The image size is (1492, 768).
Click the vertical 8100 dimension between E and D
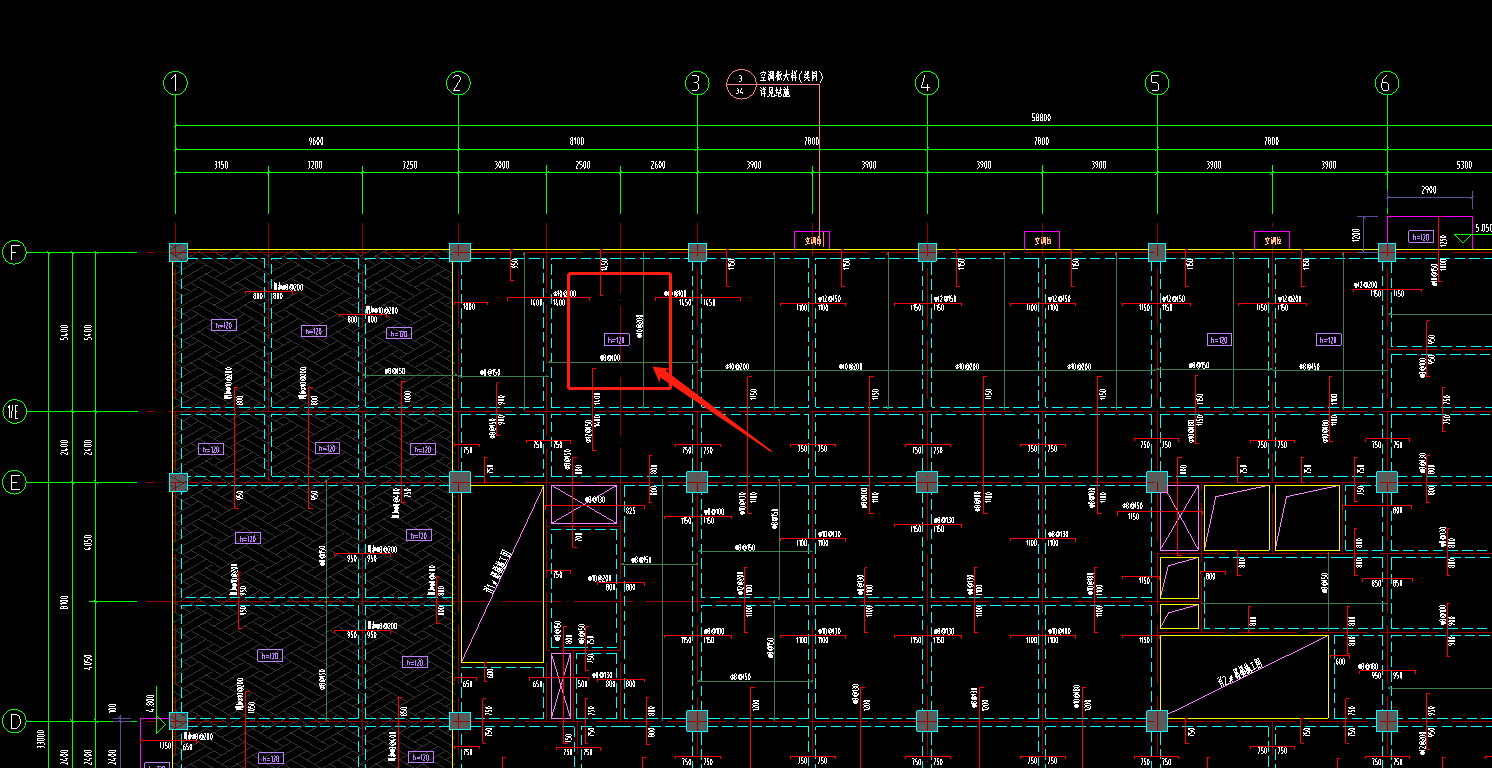pyautogui.click(x=64, y=601)
